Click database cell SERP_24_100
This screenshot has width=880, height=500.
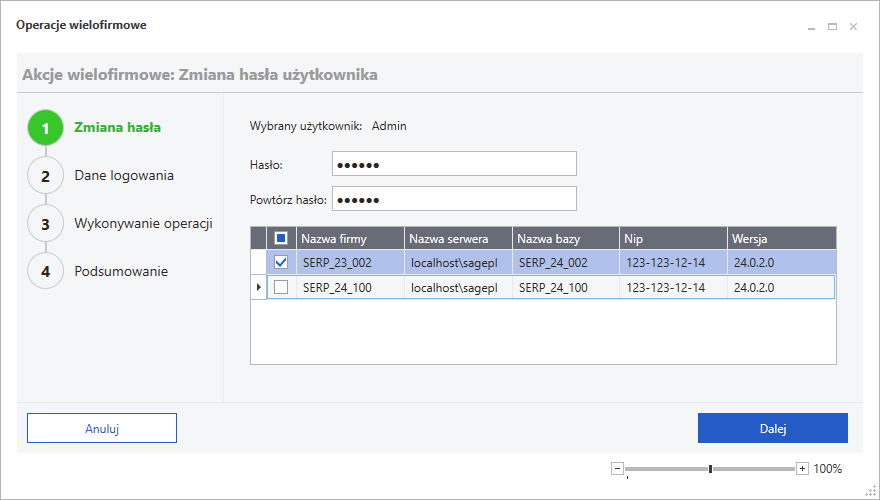click(x=566, y=288)
